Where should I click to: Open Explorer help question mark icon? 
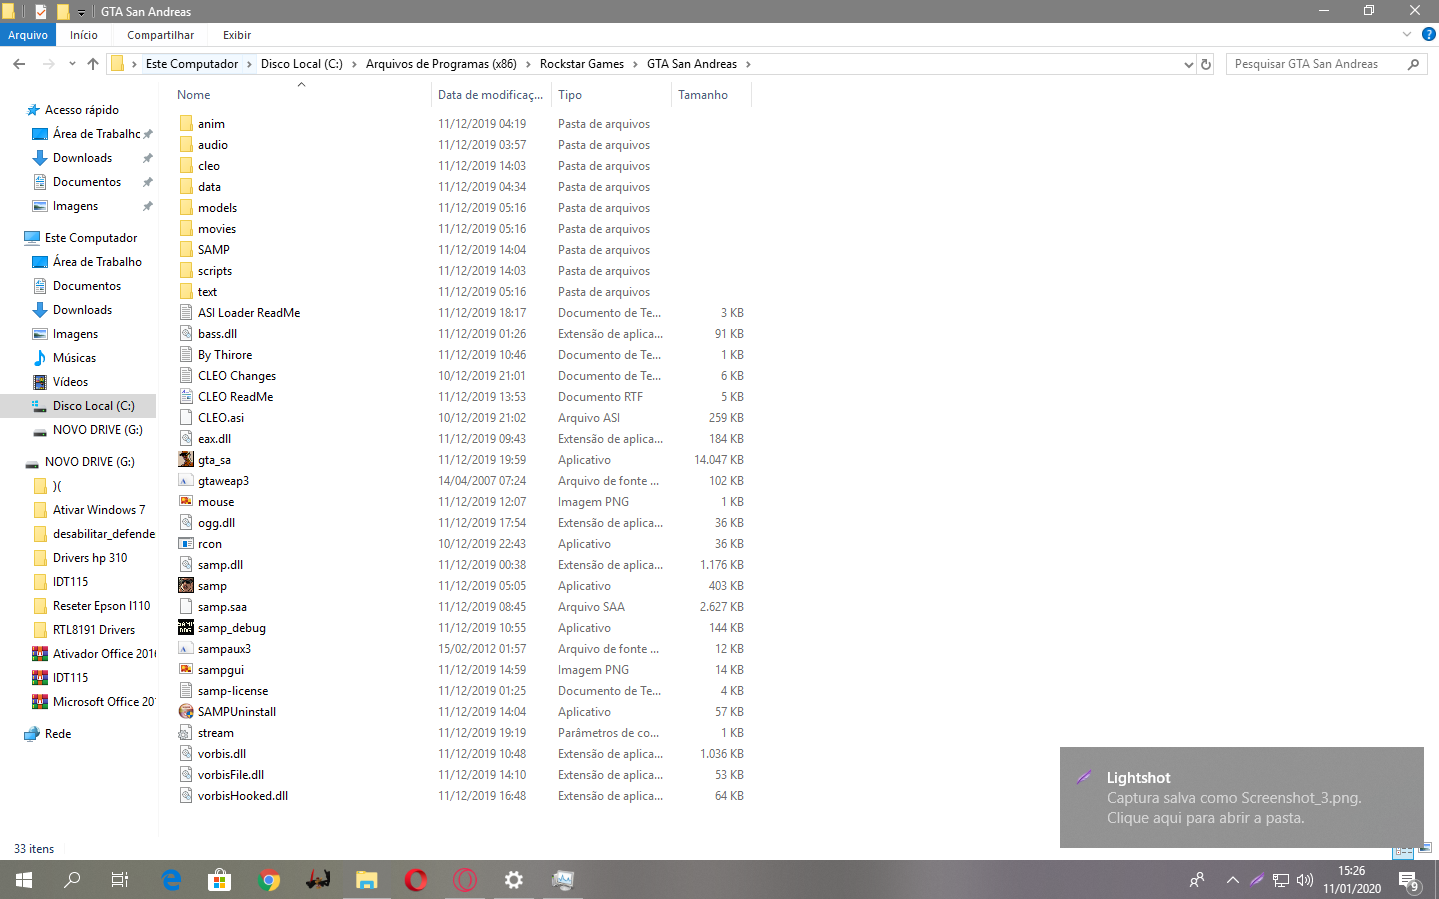tap(1429, 35)
